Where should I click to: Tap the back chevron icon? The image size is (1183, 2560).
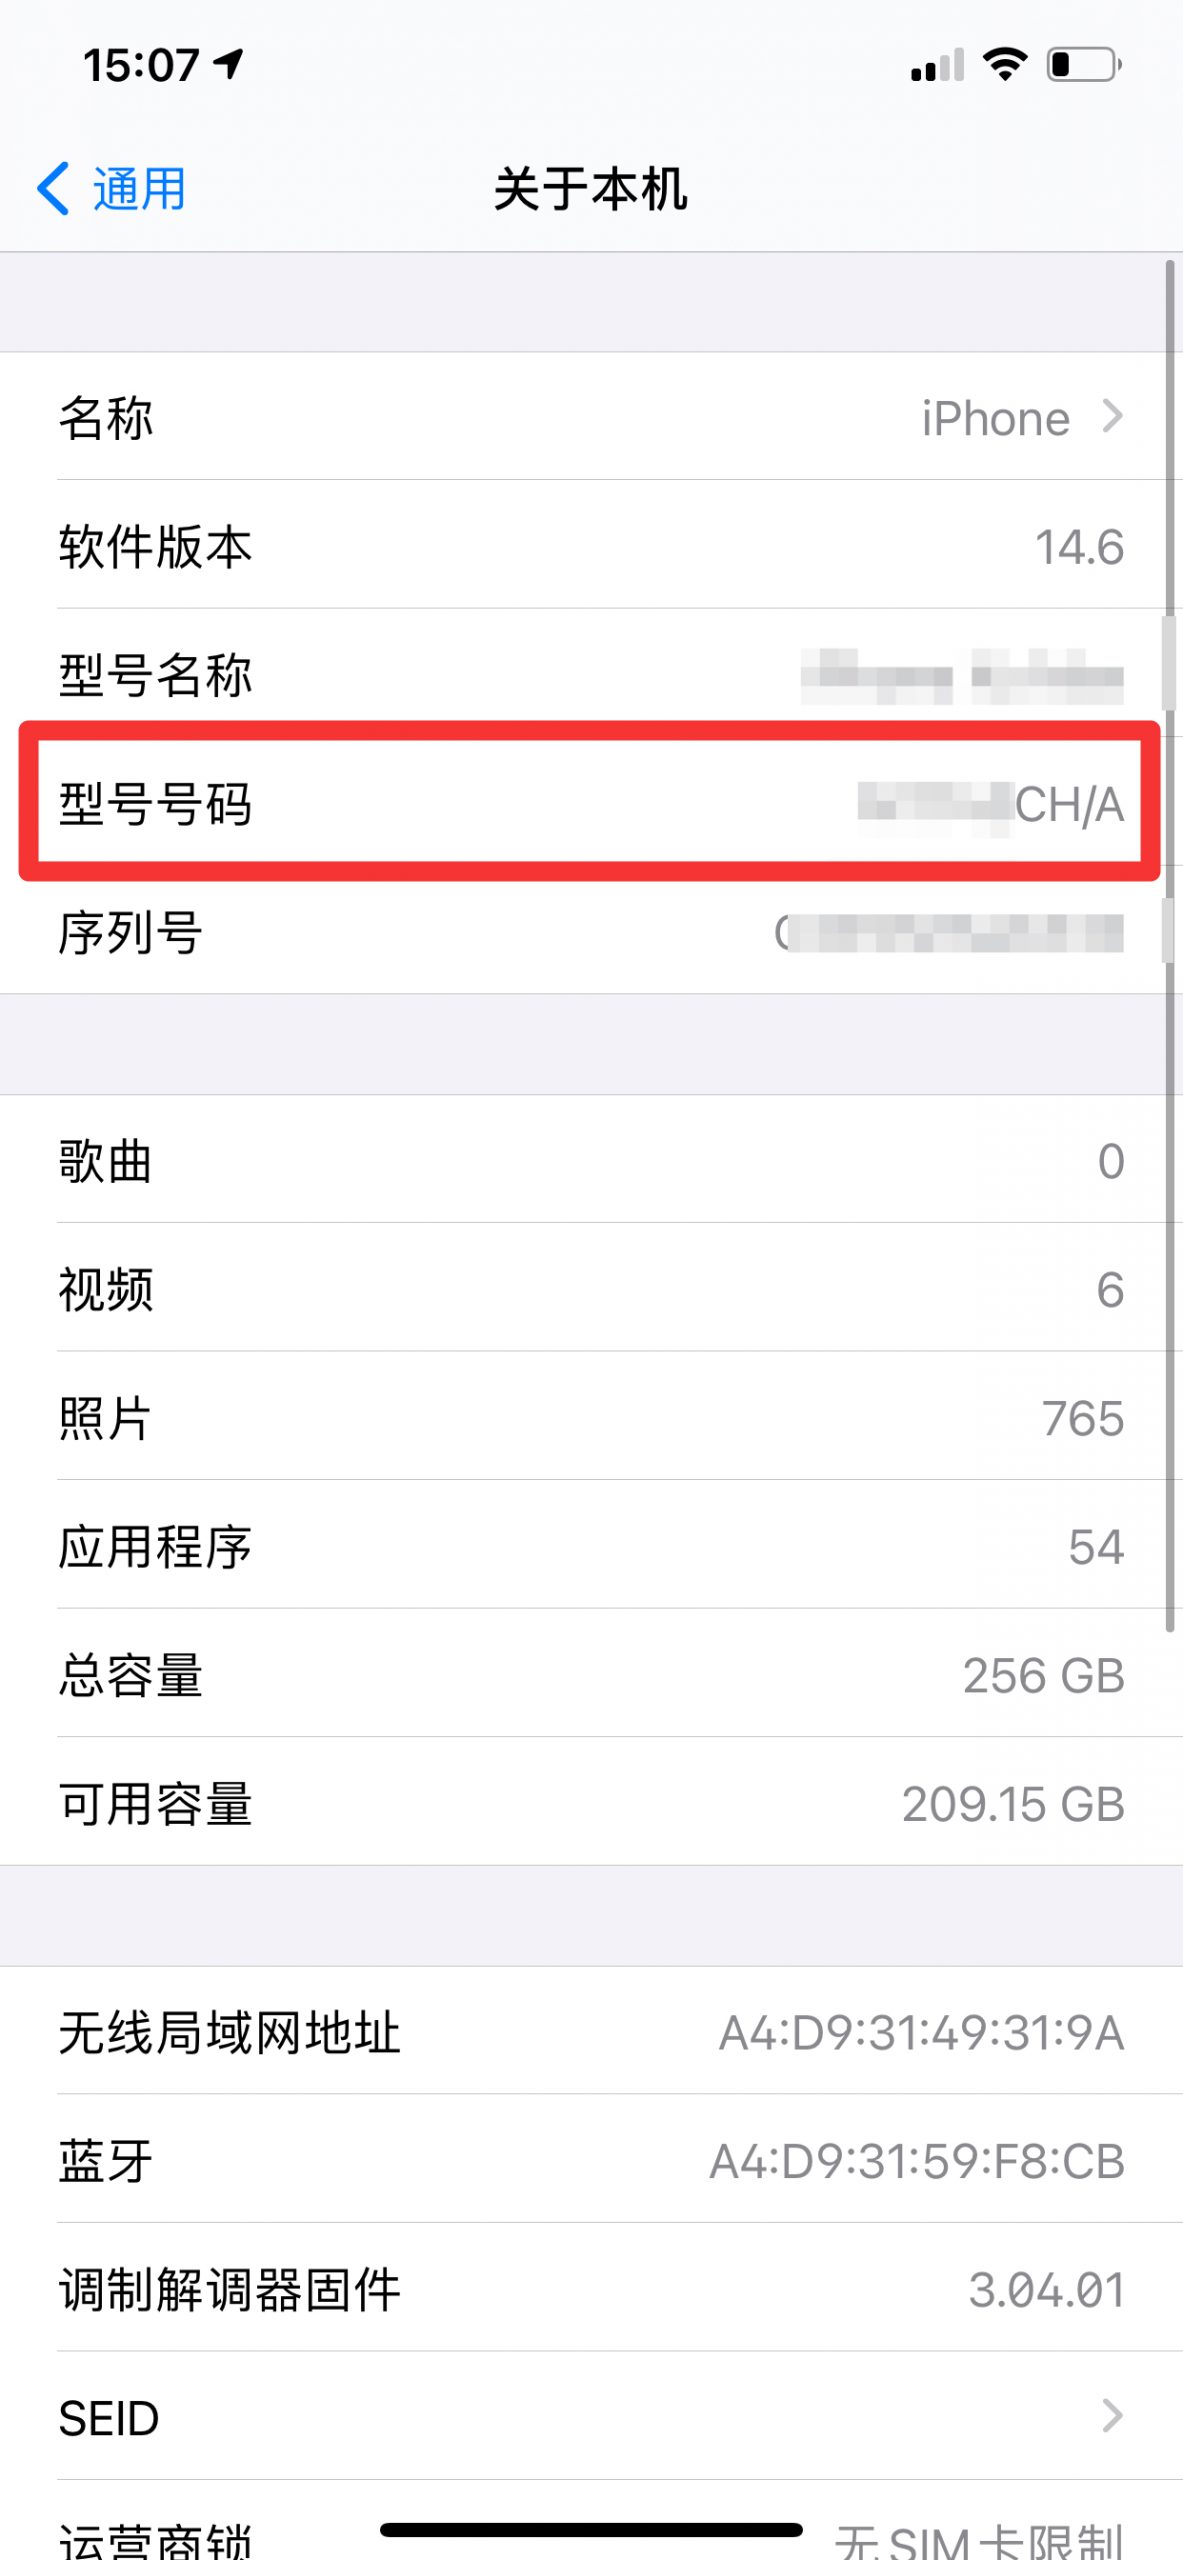click(53, 188)
